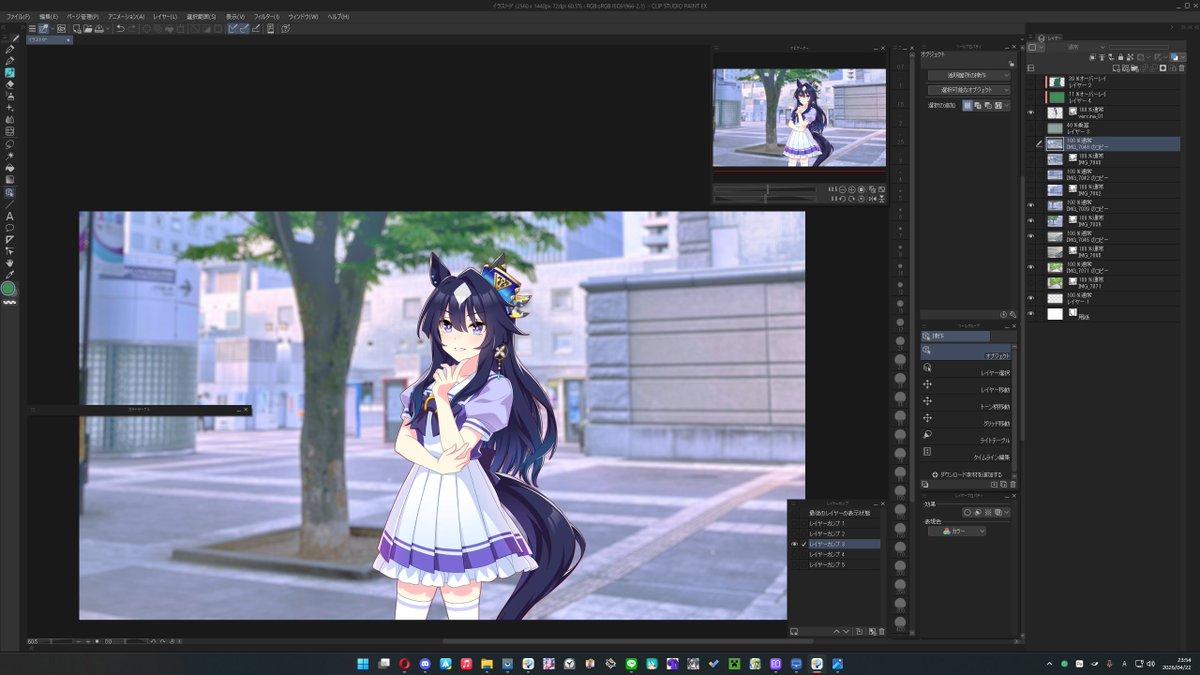Select the Fill bucket tool
Screen dimensions: 1200x675
(x=9, y=167)
